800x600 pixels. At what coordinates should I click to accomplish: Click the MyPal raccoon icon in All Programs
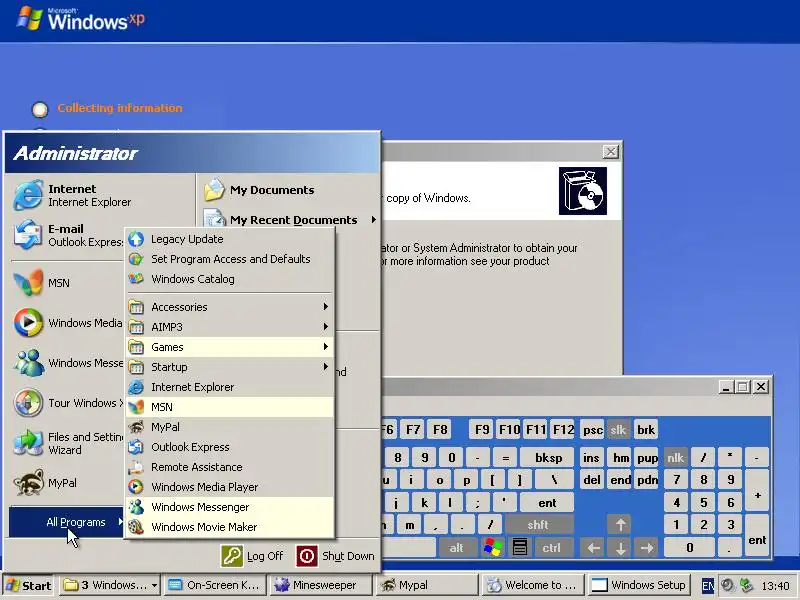(136, 427)
